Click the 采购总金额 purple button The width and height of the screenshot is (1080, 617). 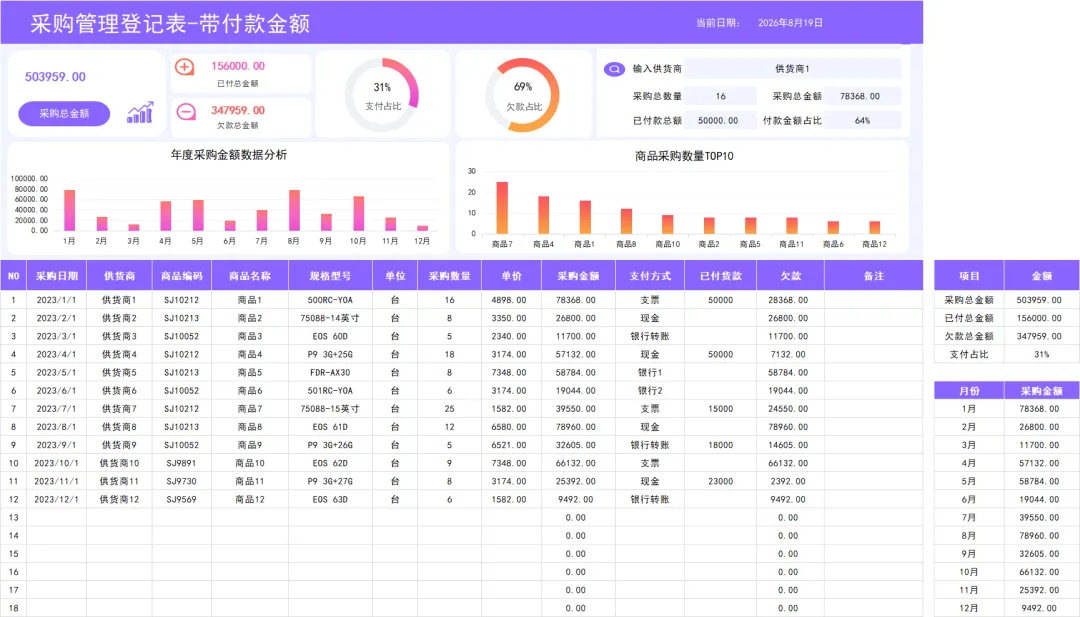[64, 114]
